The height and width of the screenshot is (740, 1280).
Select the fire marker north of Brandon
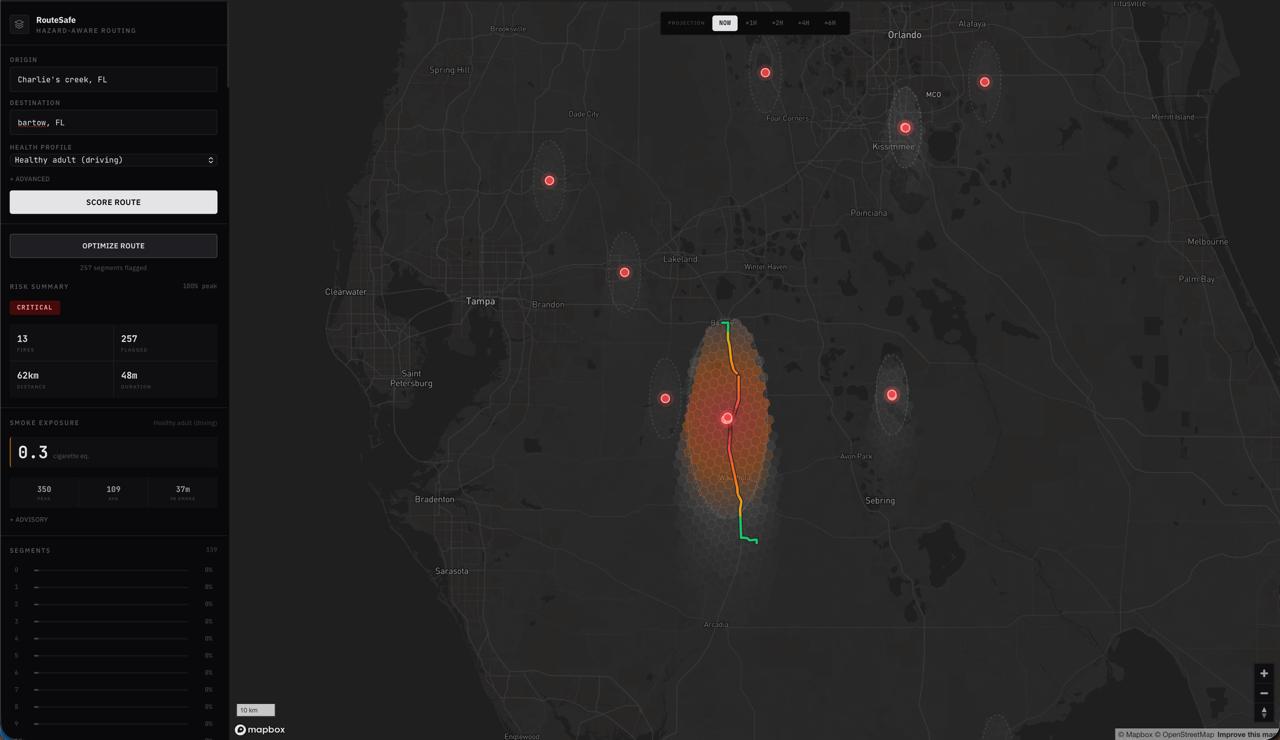tap(549, 181)
